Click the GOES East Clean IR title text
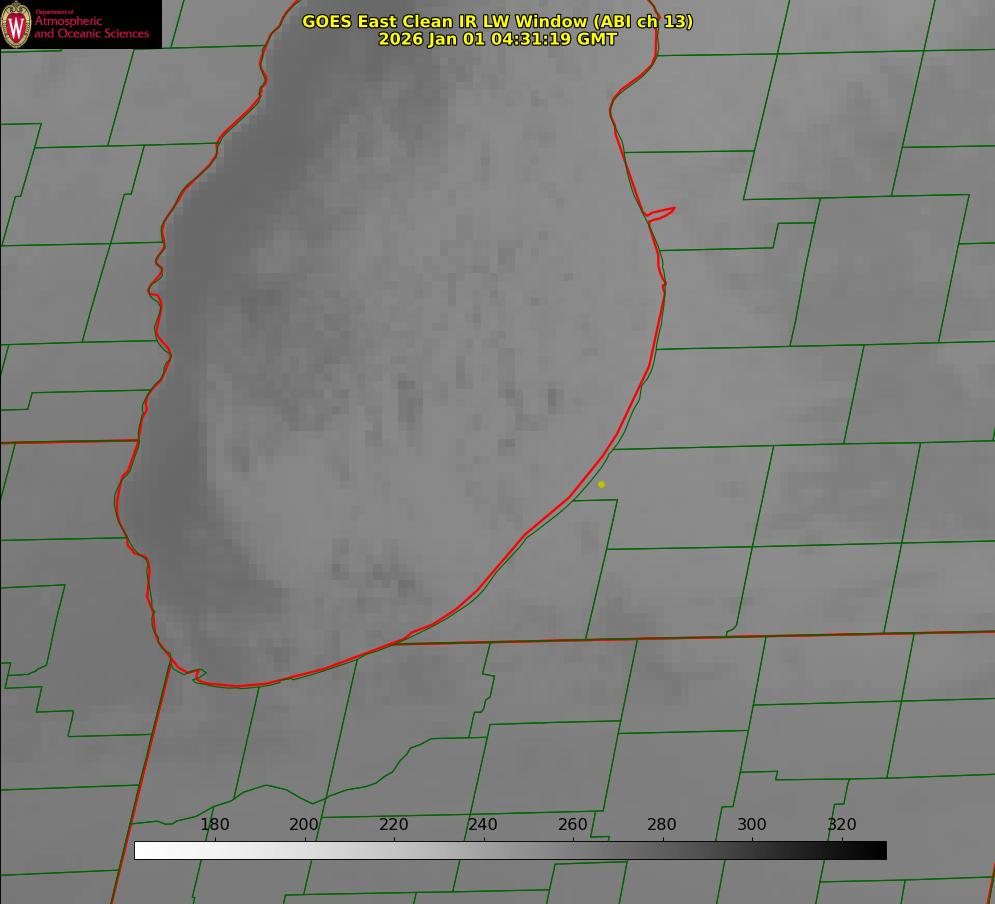995x904 pixels. pyautogui.click(x=498, y=21)
